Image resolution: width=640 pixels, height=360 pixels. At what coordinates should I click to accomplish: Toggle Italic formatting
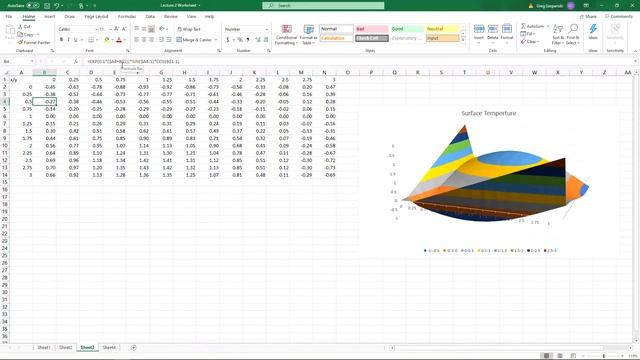coord(68,40)
